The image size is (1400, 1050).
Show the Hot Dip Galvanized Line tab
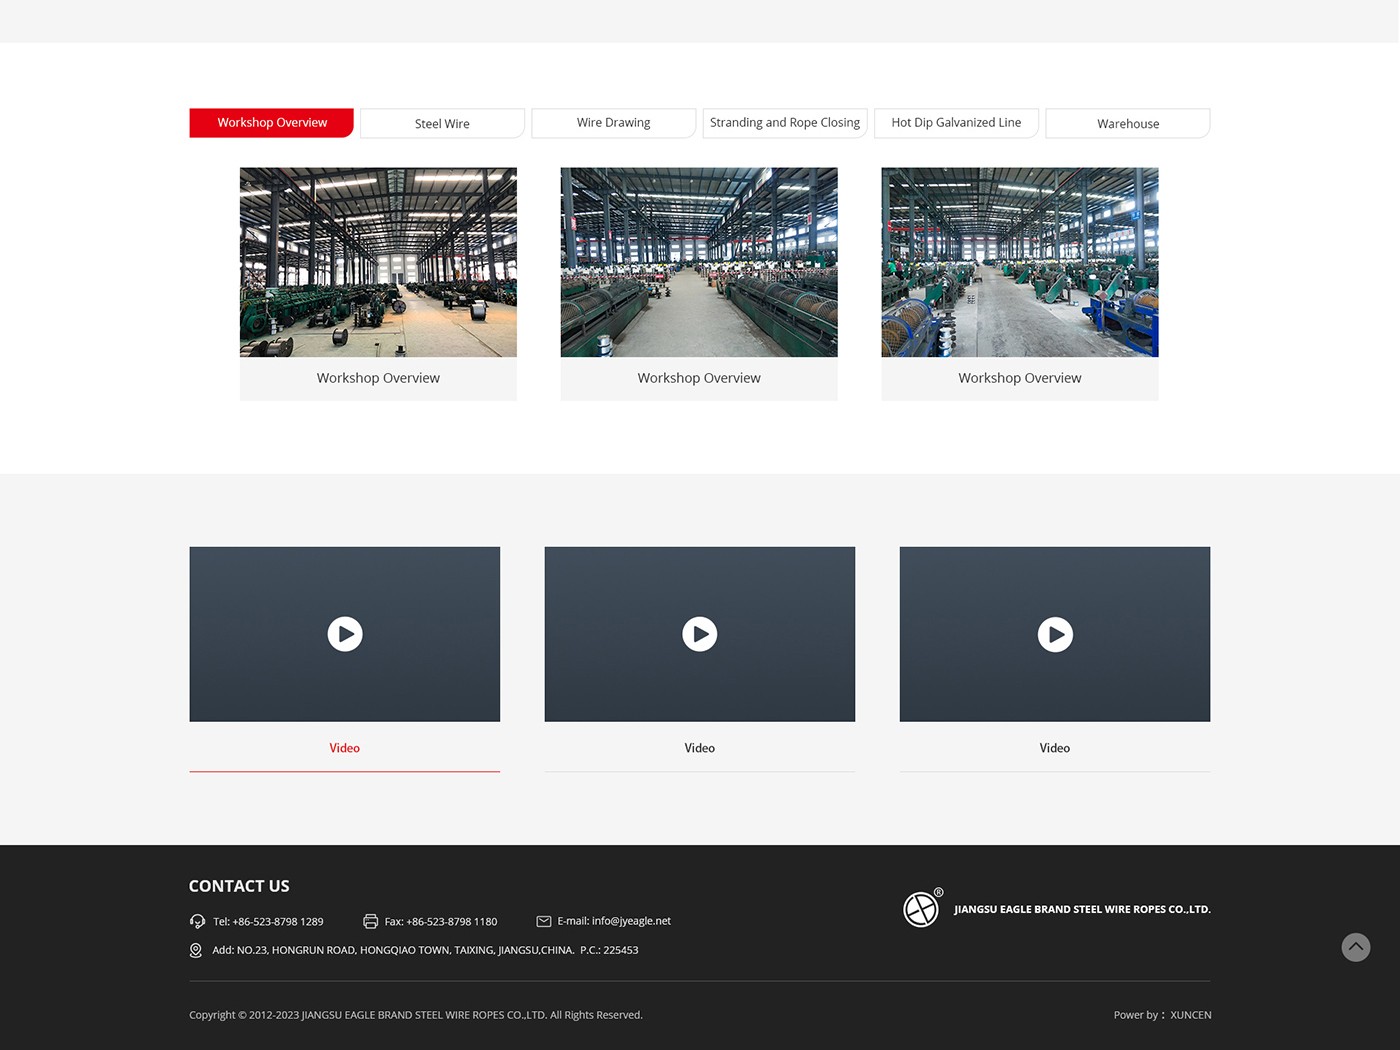pyautogui.click(x=956, y=123)
